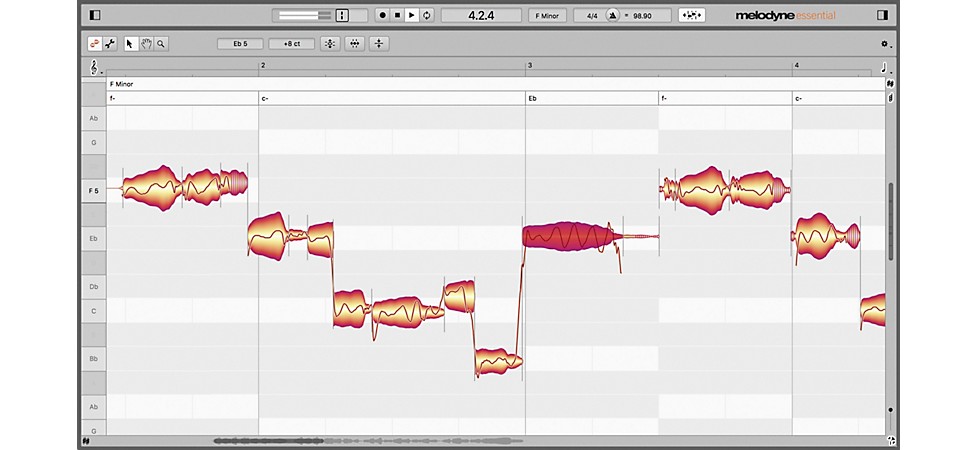Click the F Minor scale label in the ruler
The width and height of the screenshot is (976, 450).
(121, 84)
